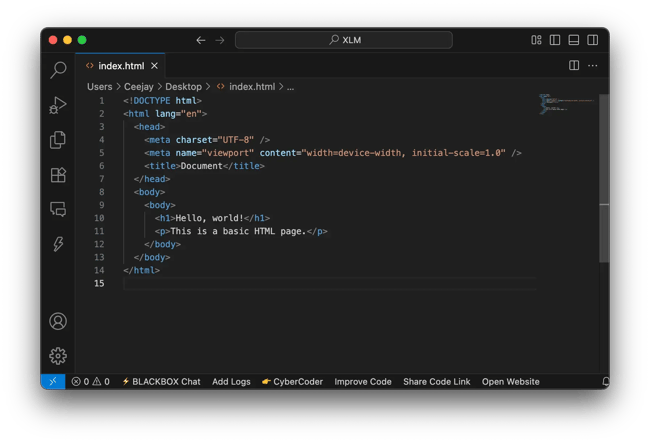
Task: Click the XLM command center search field
Action: click(x=343, y=40)
